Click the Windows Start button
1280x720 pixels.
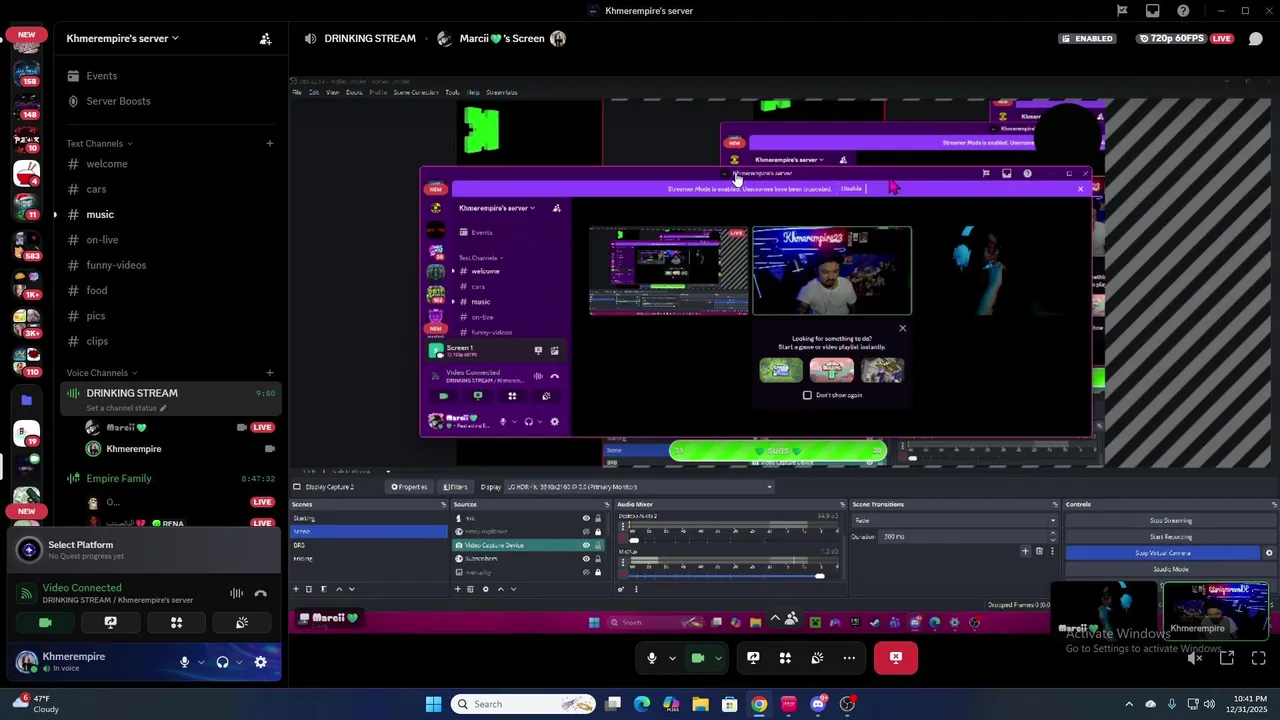coord(433,704)
